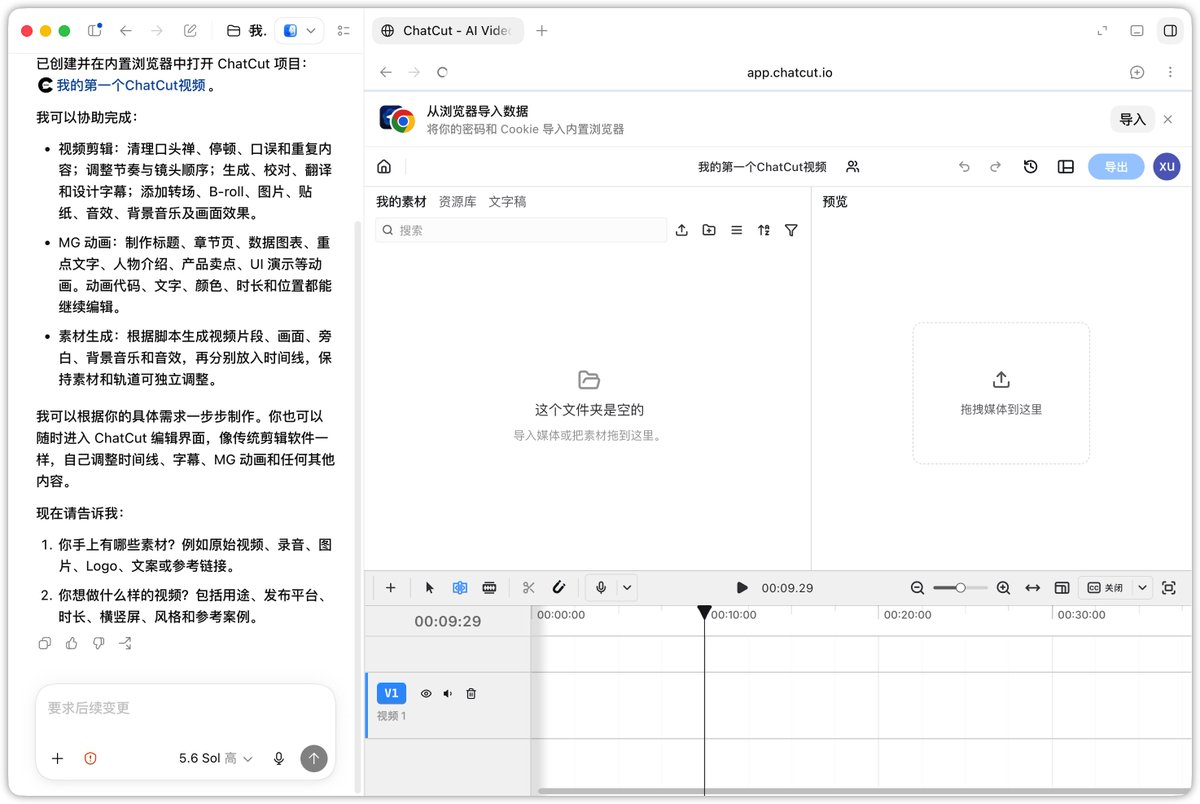This screenshot has width=1200, height=804.
Task: Change ChatCut panel layout icon
Action: [1066, 167]
